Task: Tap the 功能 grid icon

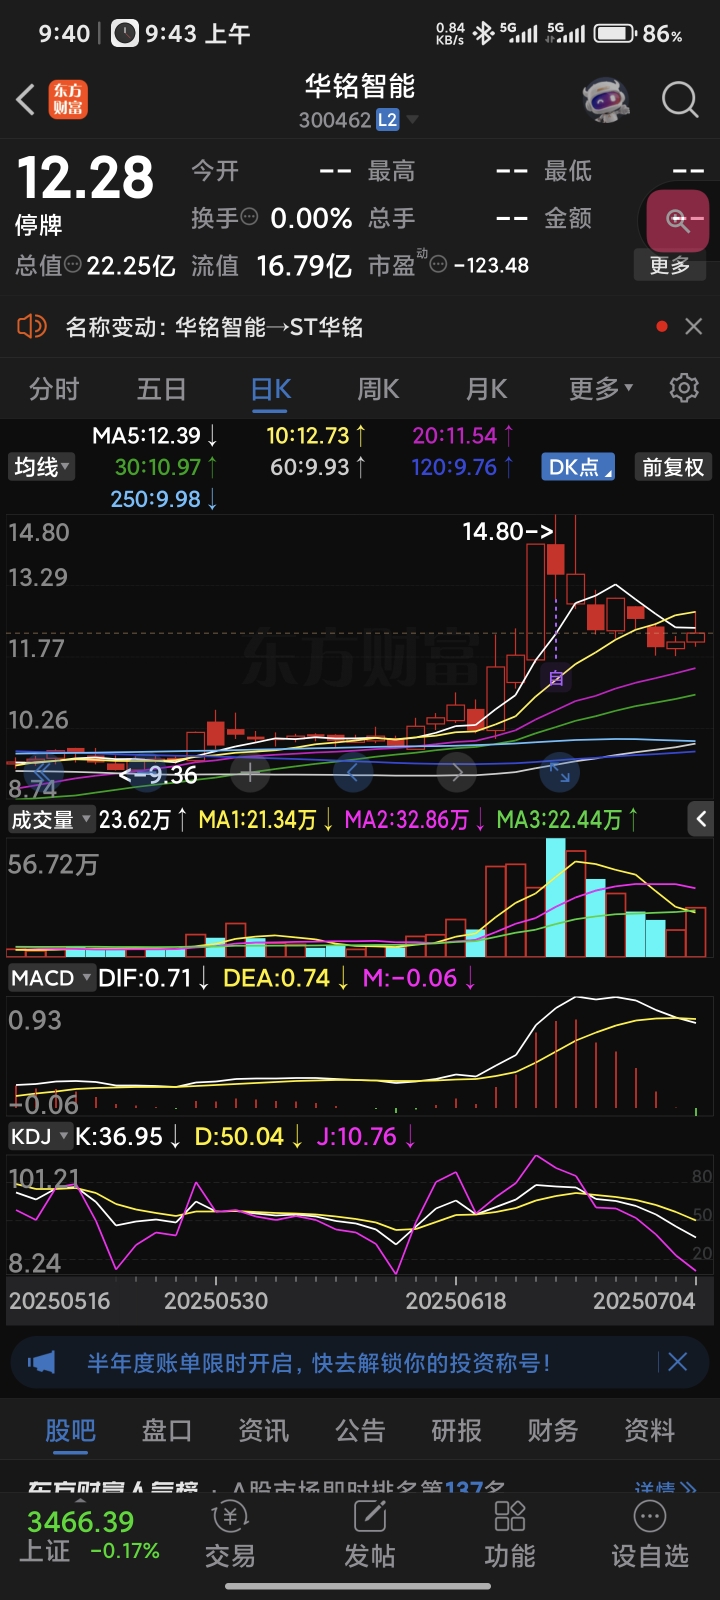Action: coord(510,1517)
